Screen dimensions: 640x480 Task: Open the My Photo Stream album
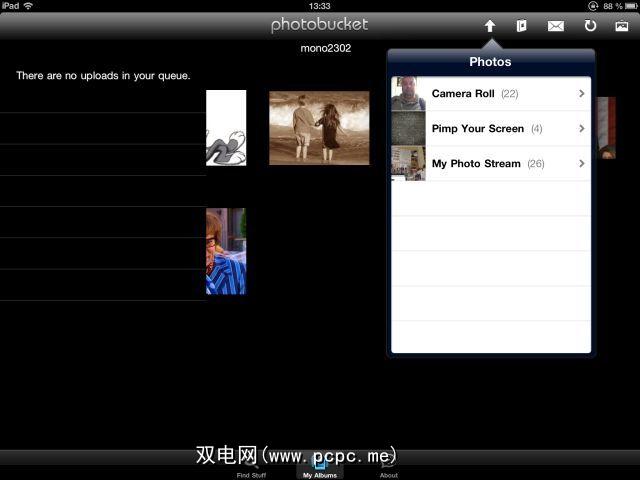(x=491, y=164)
